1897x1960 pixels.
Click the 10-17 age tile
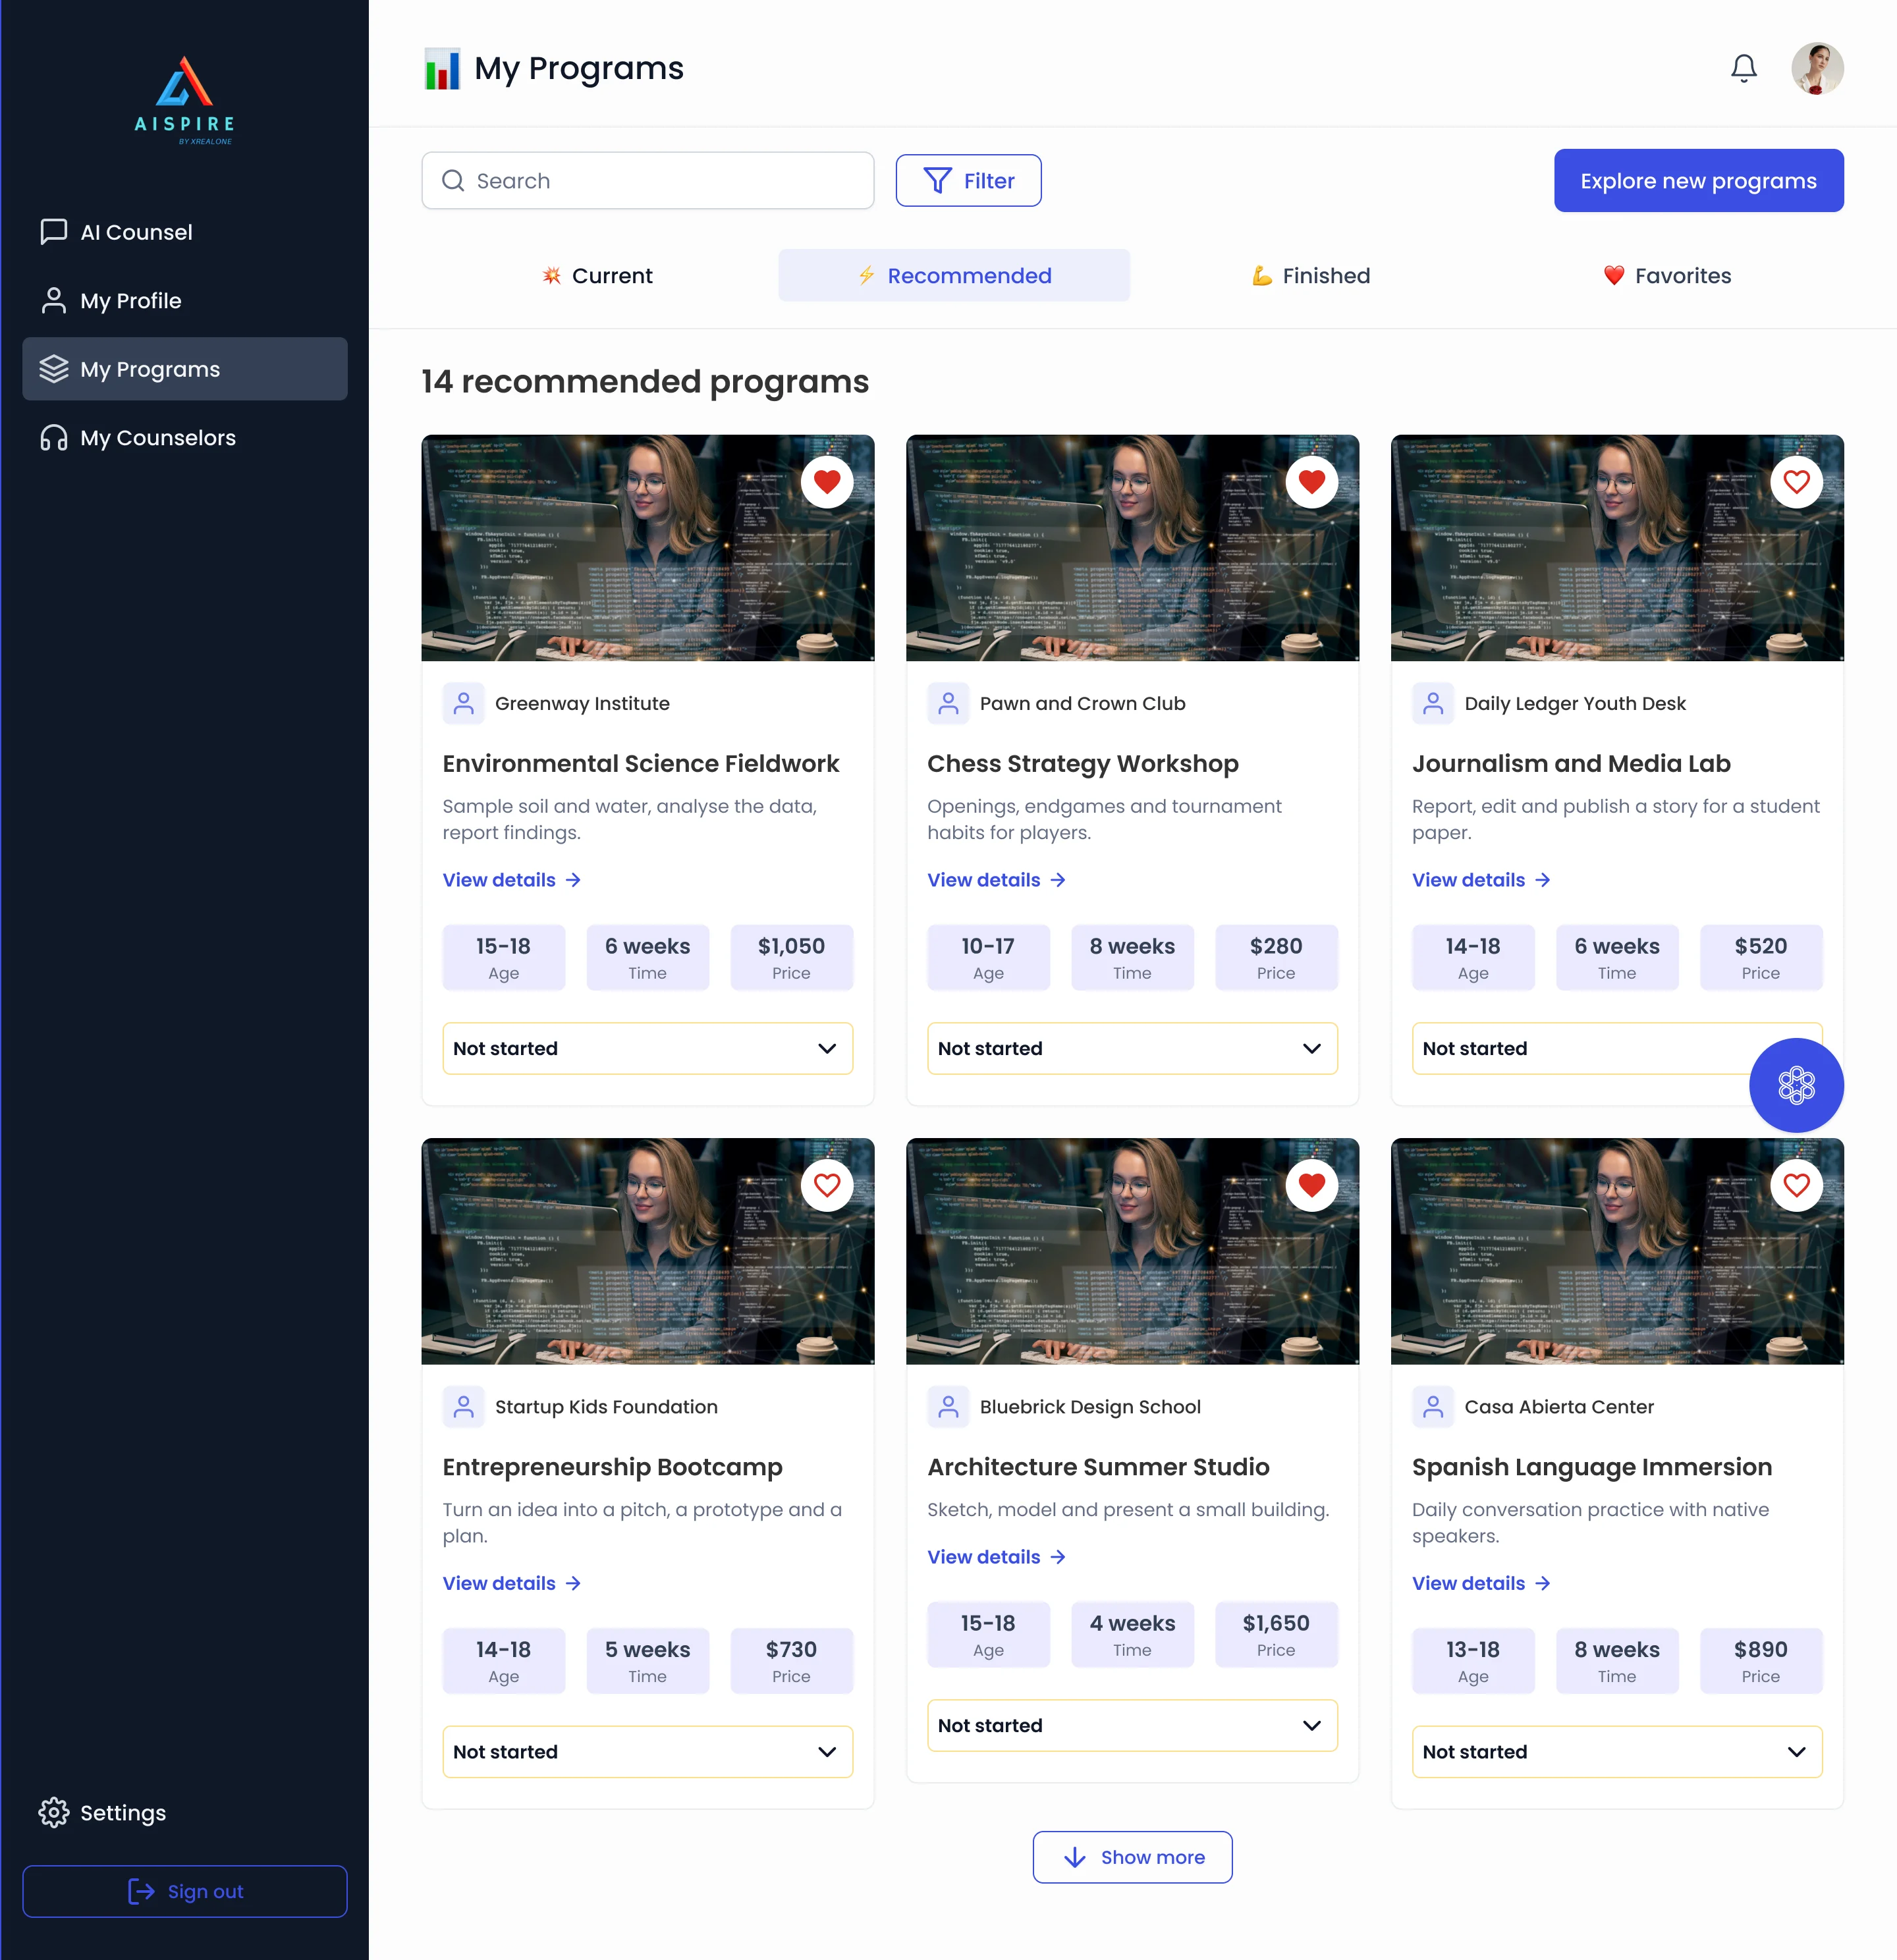[x=988, y=958]
